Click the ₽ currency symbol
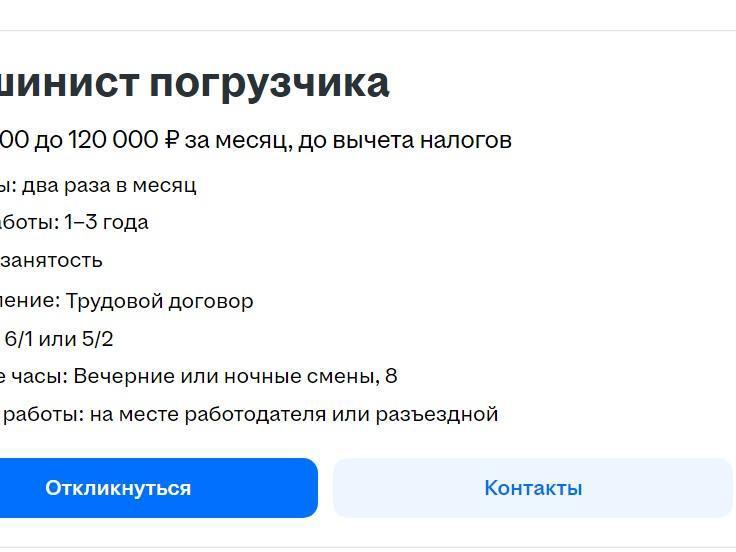736x552 pixels. click(171, 140)
